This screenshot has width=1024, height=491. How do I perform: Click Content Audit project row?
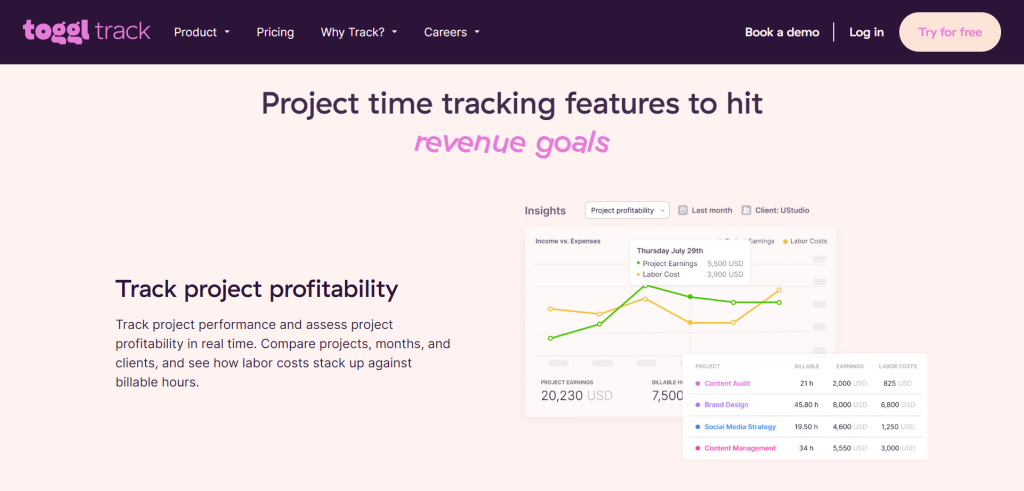pos(805,383)
